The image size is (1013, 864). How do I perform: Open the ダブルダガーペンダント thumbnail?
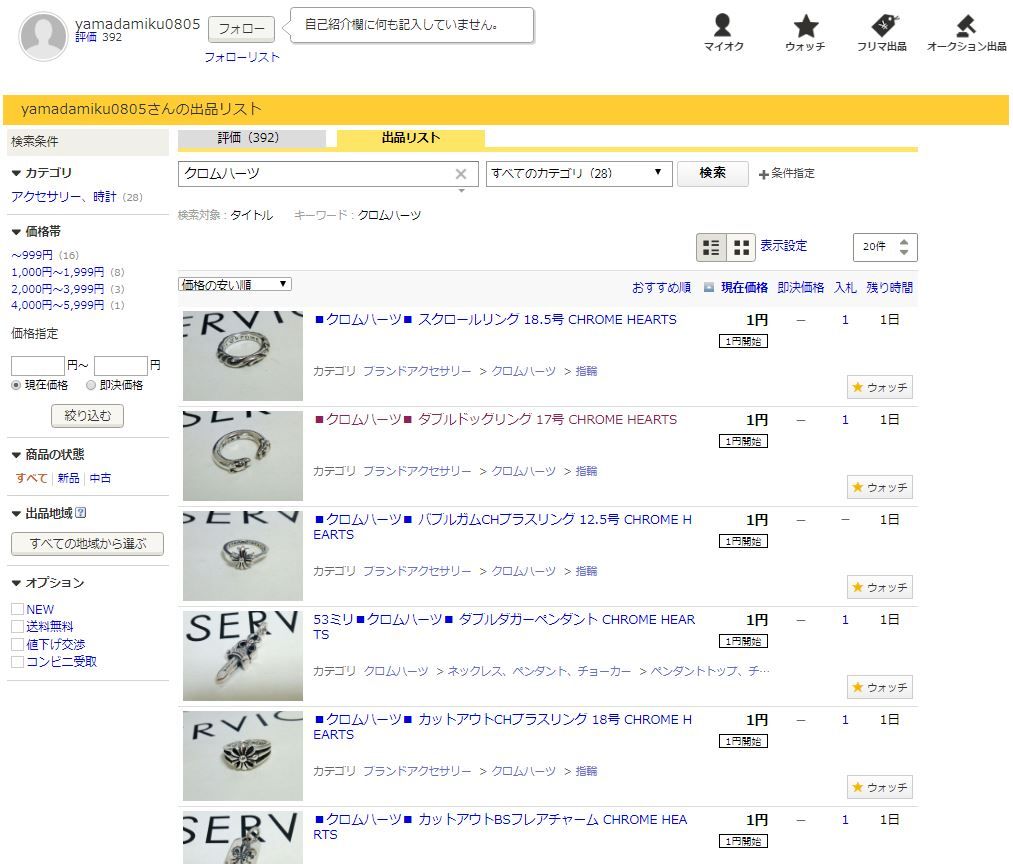tap(243, 656)
